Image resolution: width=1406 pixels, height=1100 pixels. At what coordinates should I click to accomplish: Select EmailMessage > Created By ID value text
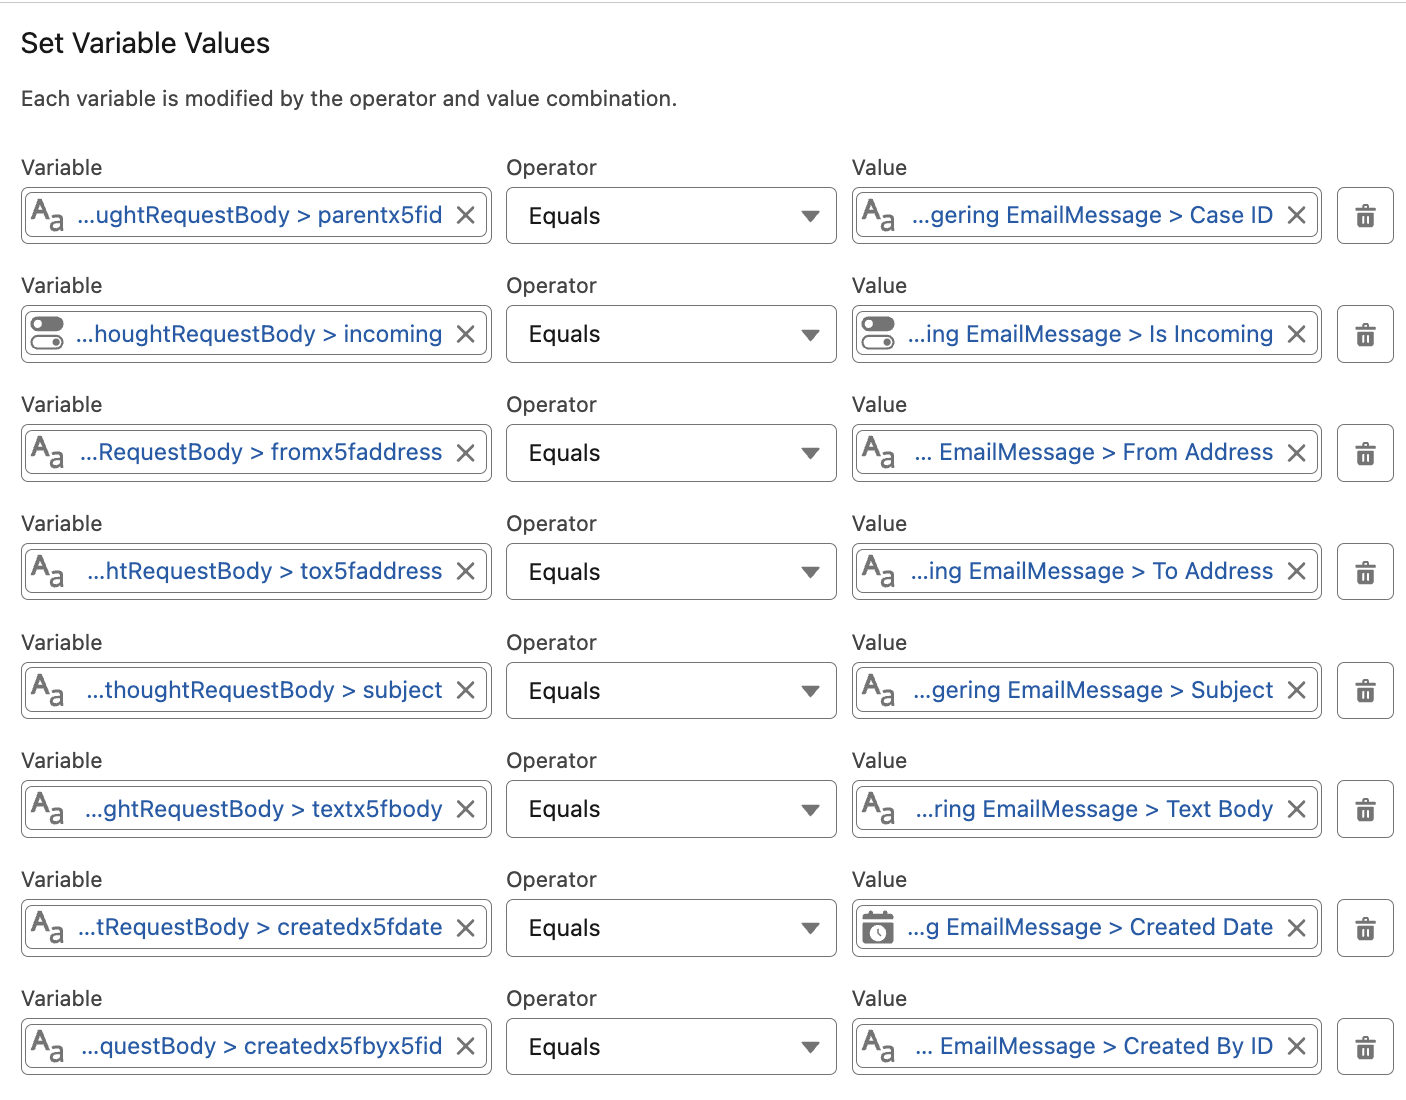[x=1094, y=1046]
